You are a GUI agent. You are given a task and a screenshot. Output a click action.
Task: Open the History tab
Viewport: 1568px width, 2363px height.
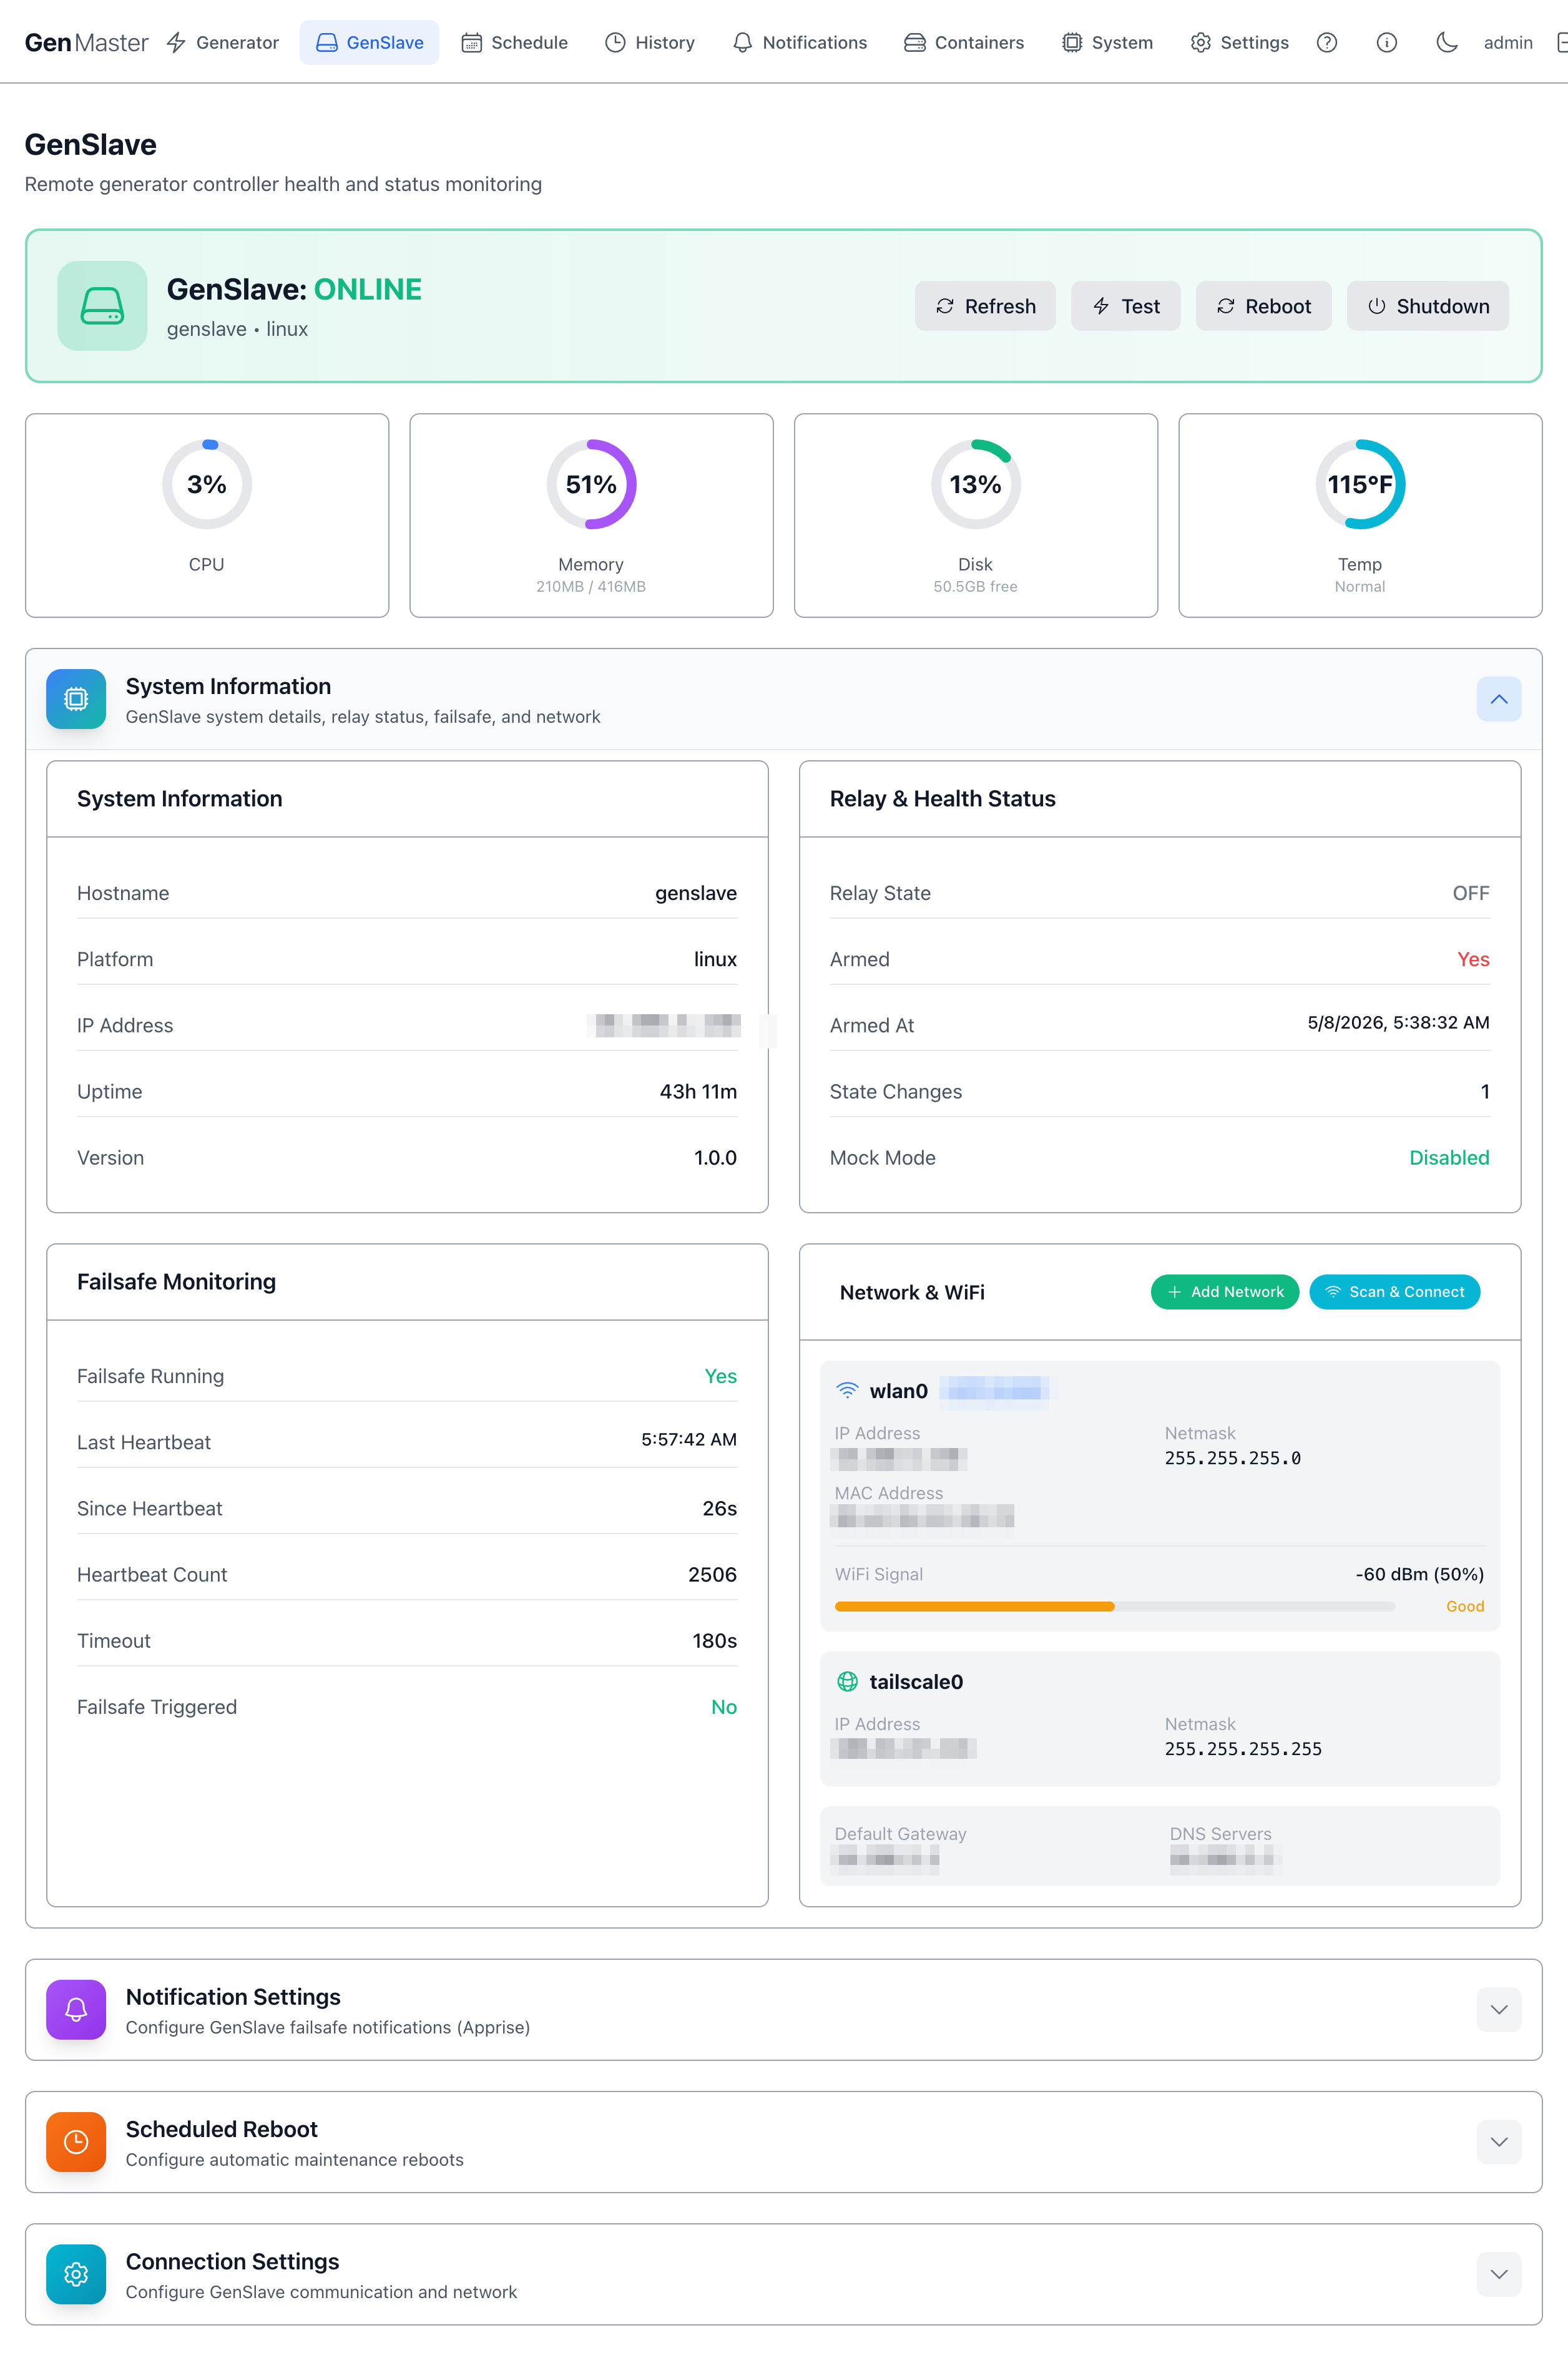[650, 42]
